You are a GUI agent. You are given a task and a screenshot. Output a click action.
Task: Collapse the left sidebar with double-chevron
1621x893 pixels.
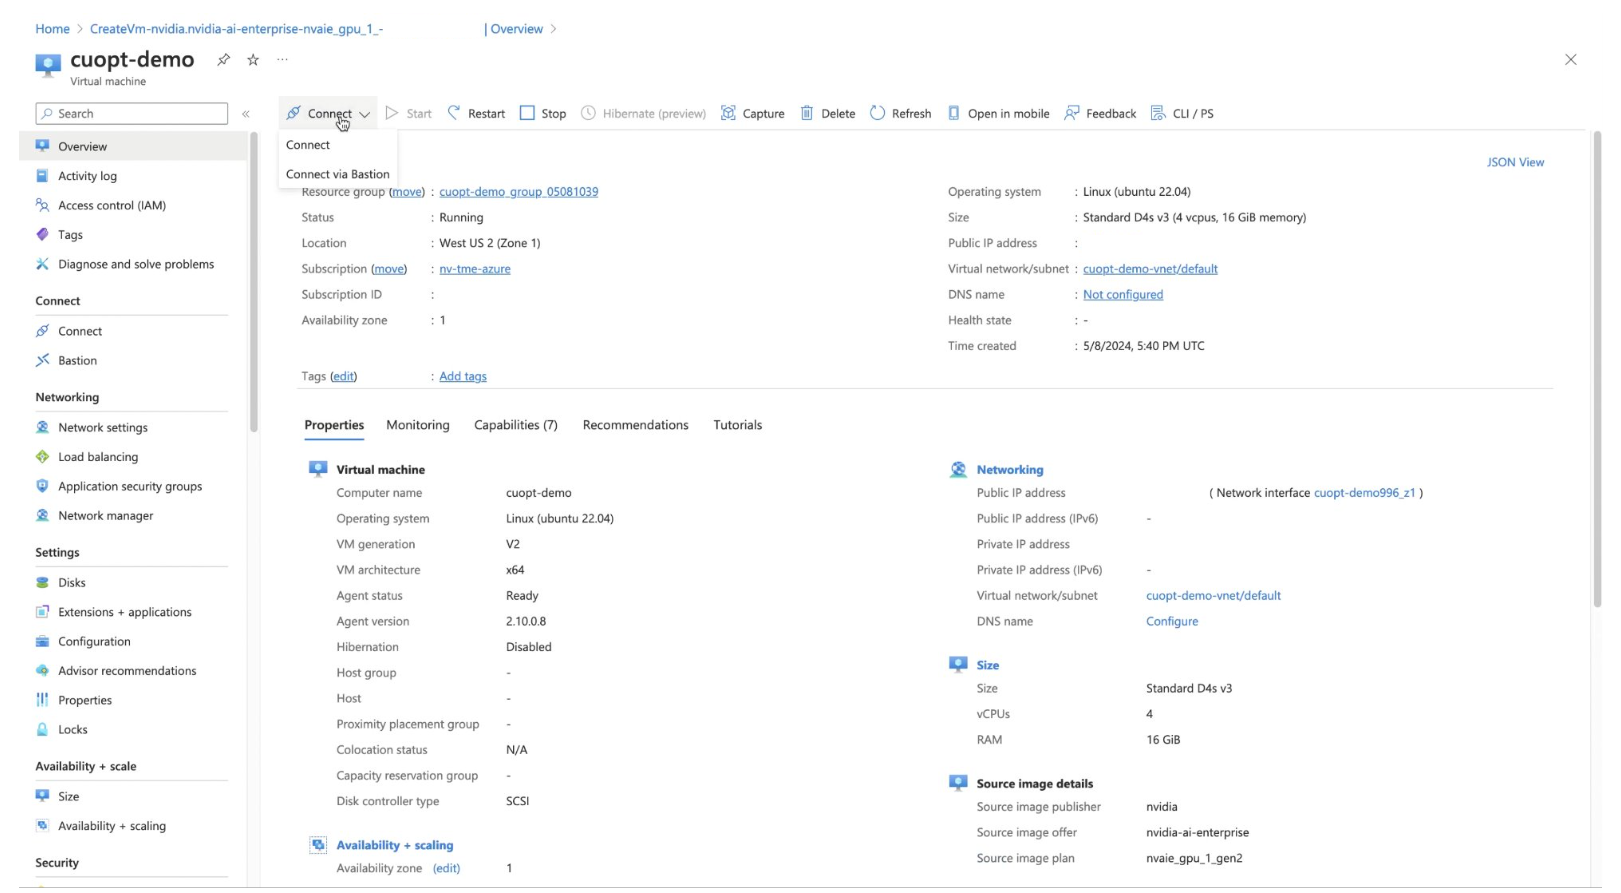(x=246, y=114)
